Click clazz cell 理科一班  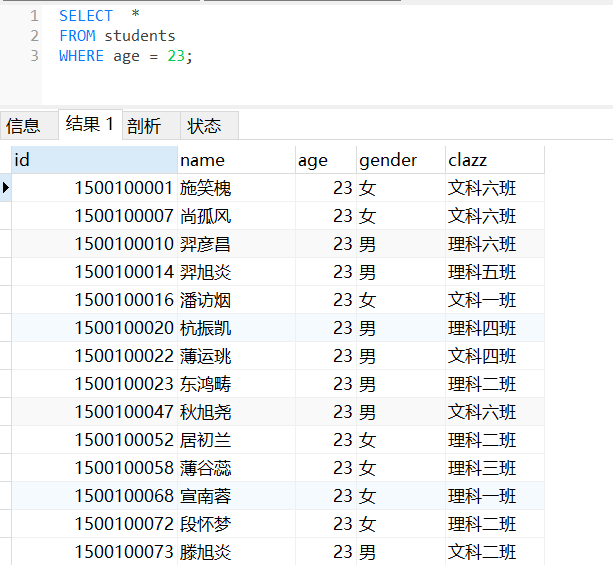tap(495, 496)
